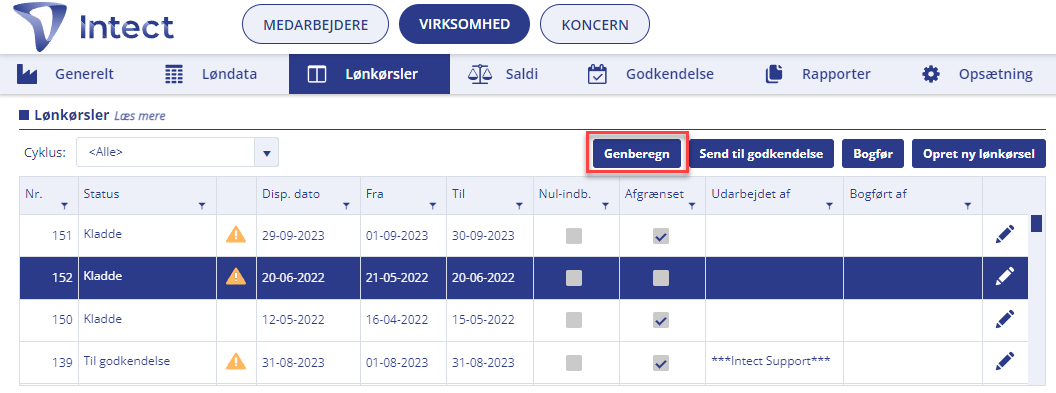Click the Godkendelse calendar-check icon

pyautogui.click(x=597, y=74)
